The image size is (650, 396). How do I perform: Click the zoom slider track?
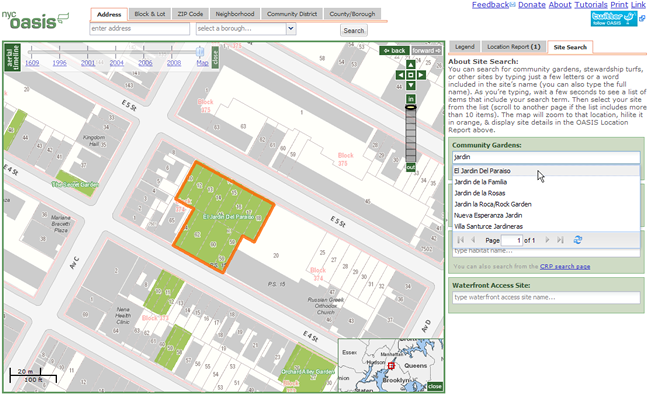410,136
